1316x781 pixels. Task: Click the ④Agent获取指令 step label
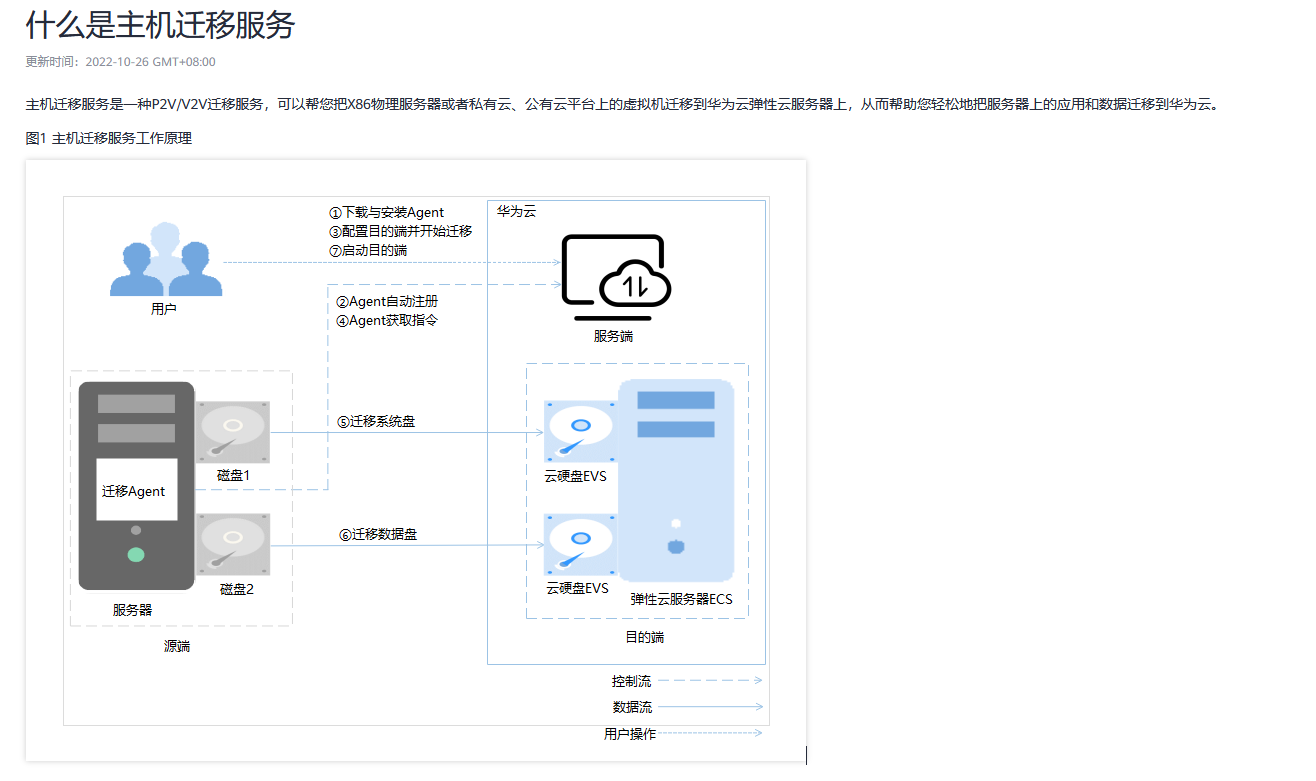pyautogui.click(x=387, y=321)
